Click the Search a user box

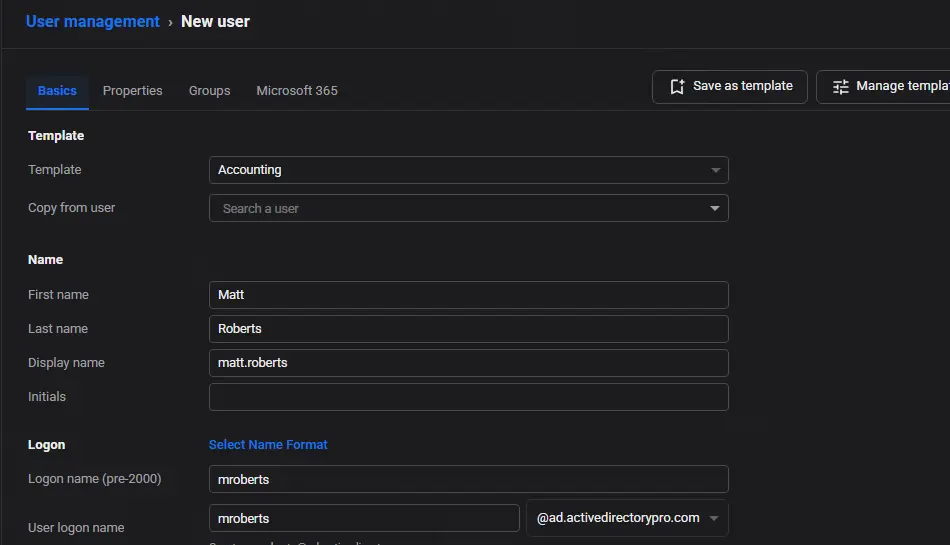click(x=468, y=208)
